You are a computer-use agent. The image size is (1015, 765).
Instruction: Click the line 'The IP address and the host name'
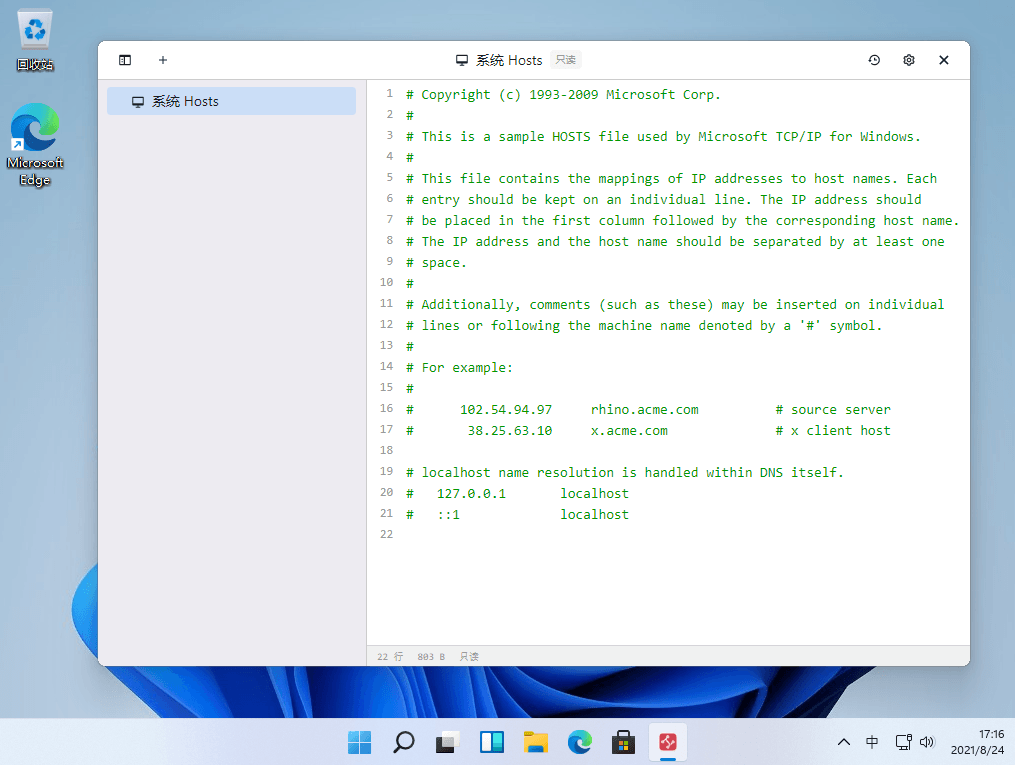point(675,241)
